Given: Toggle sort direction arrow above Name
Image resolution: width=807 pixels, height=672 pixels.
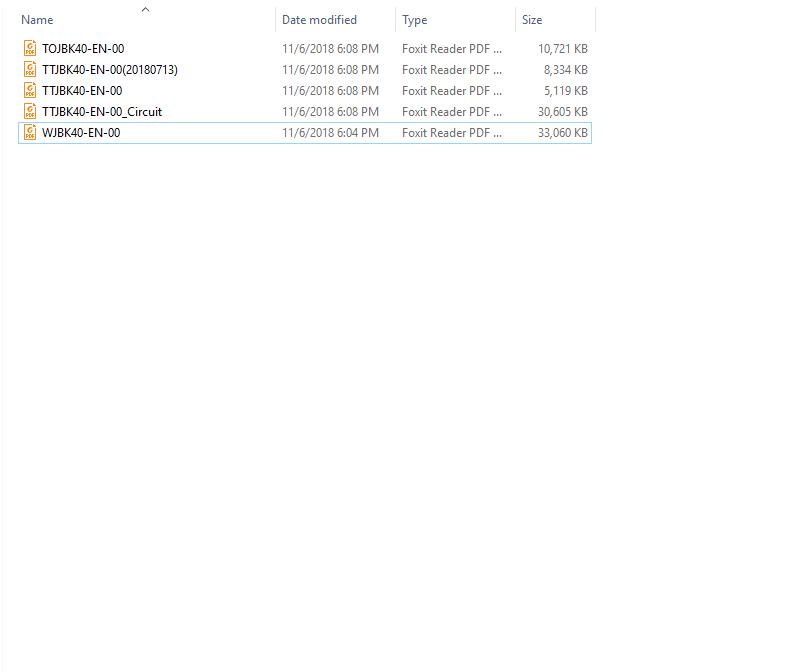Looking at the screenshot, I should [x=146, y=9].
